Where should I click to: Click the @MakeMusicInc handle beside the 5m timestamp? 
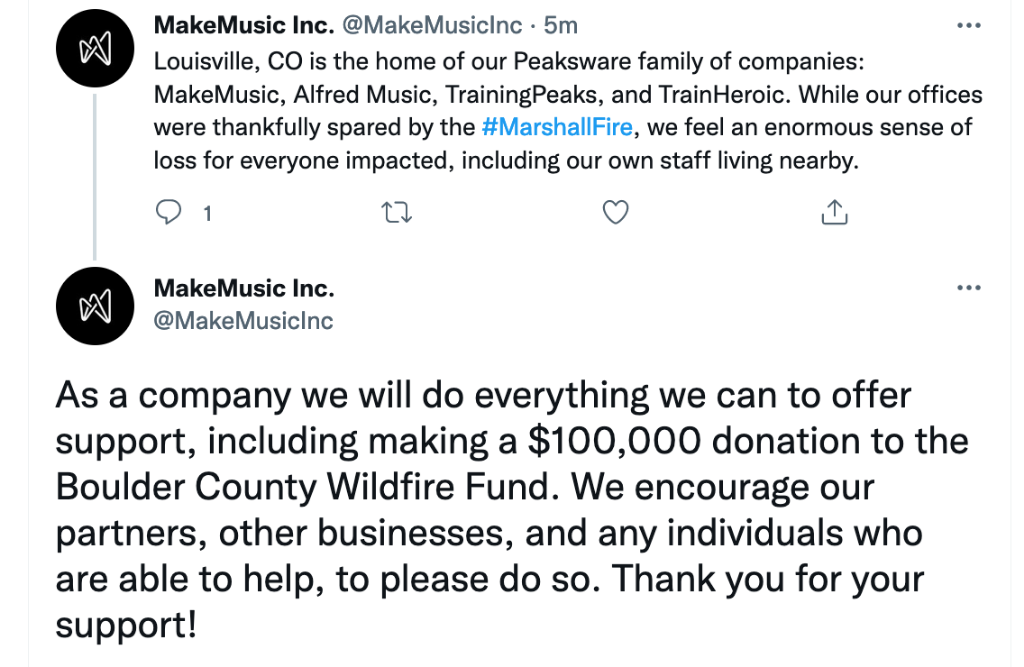433,25
